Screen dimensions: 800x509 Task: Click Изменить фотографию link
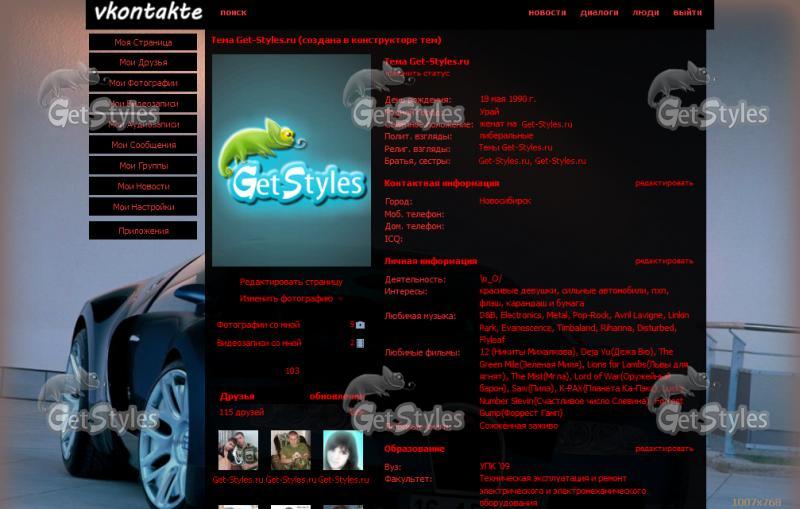pos(286,298)
